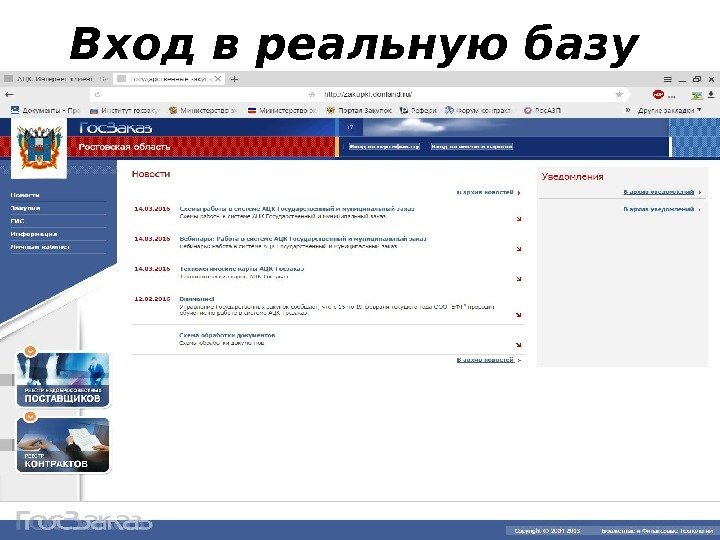Screen dimensions: 720x540
Task: Open Личный кабинет in the left menu
Action: pos(39,247)
